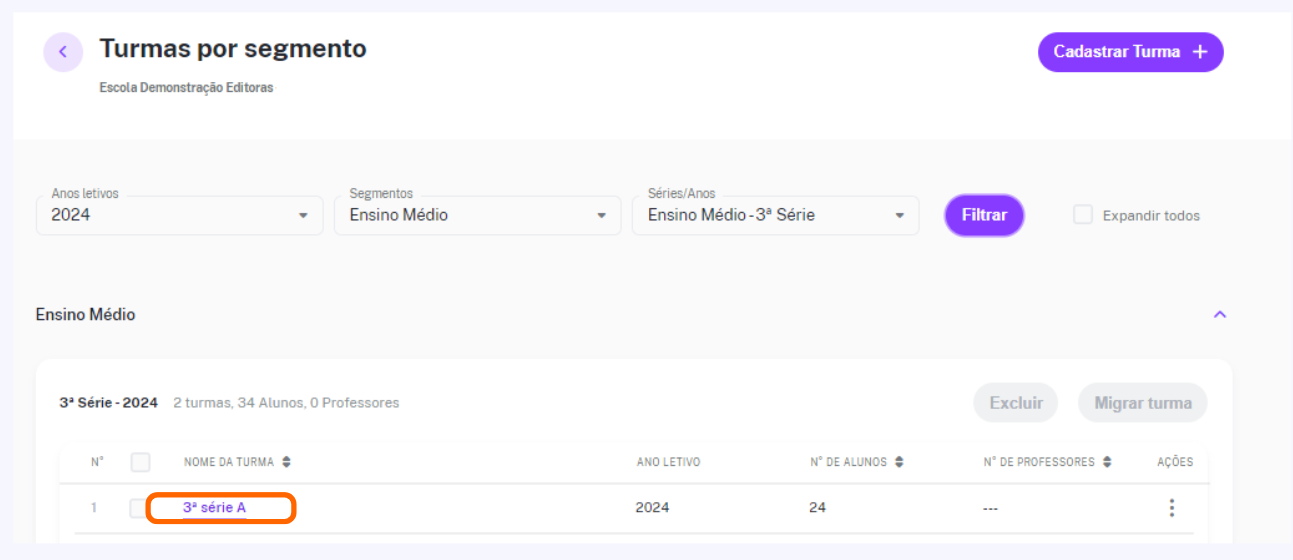Open the Séries/Anos dropdown
Image resolution: width=1293 pixels, height=560 pixels.
[x=776, y=215]
